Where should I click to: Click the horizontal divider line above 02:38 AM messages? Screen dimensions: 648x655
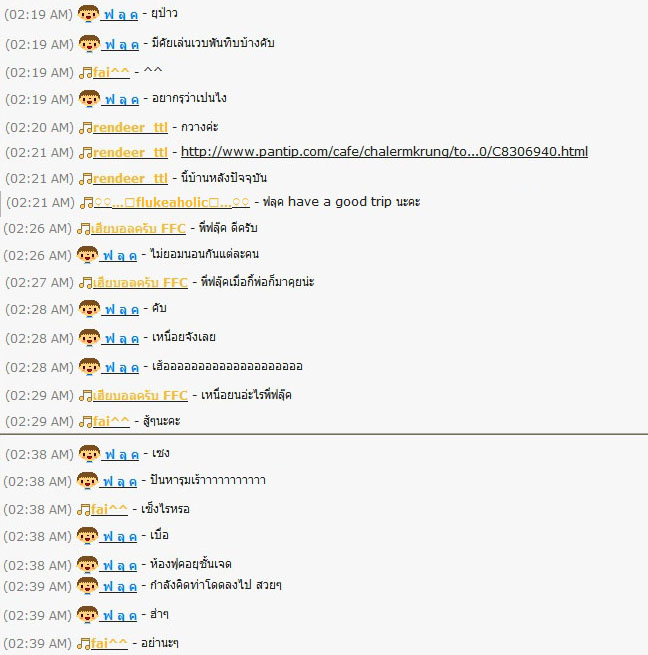coord(324,434)
